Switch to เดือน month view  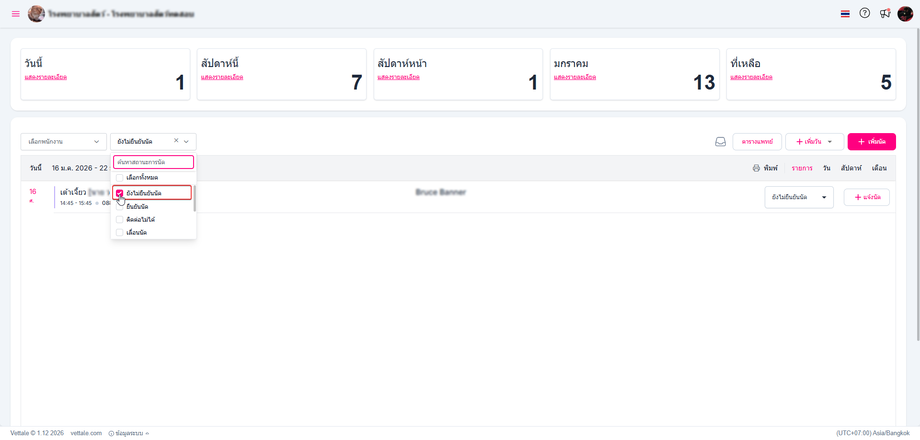click(879, 168)
